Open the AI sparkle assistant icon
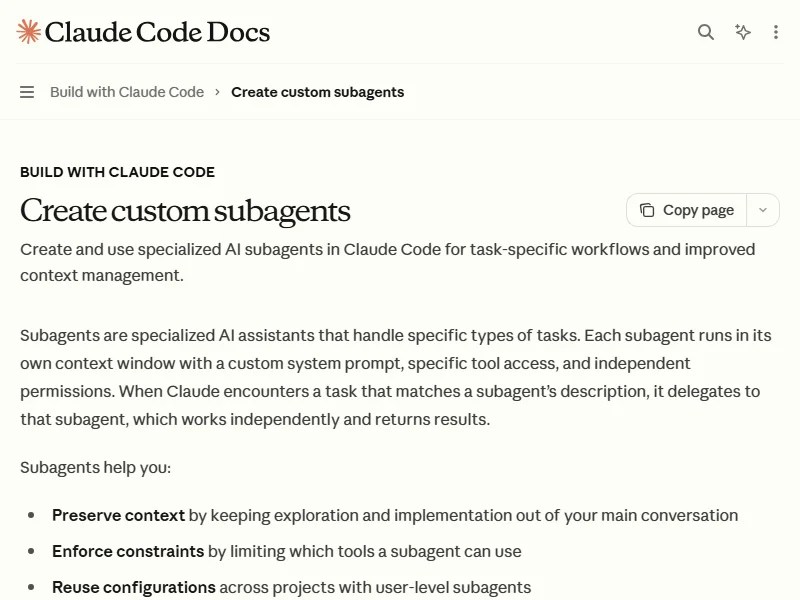800x600 pixels. [743, 32]
